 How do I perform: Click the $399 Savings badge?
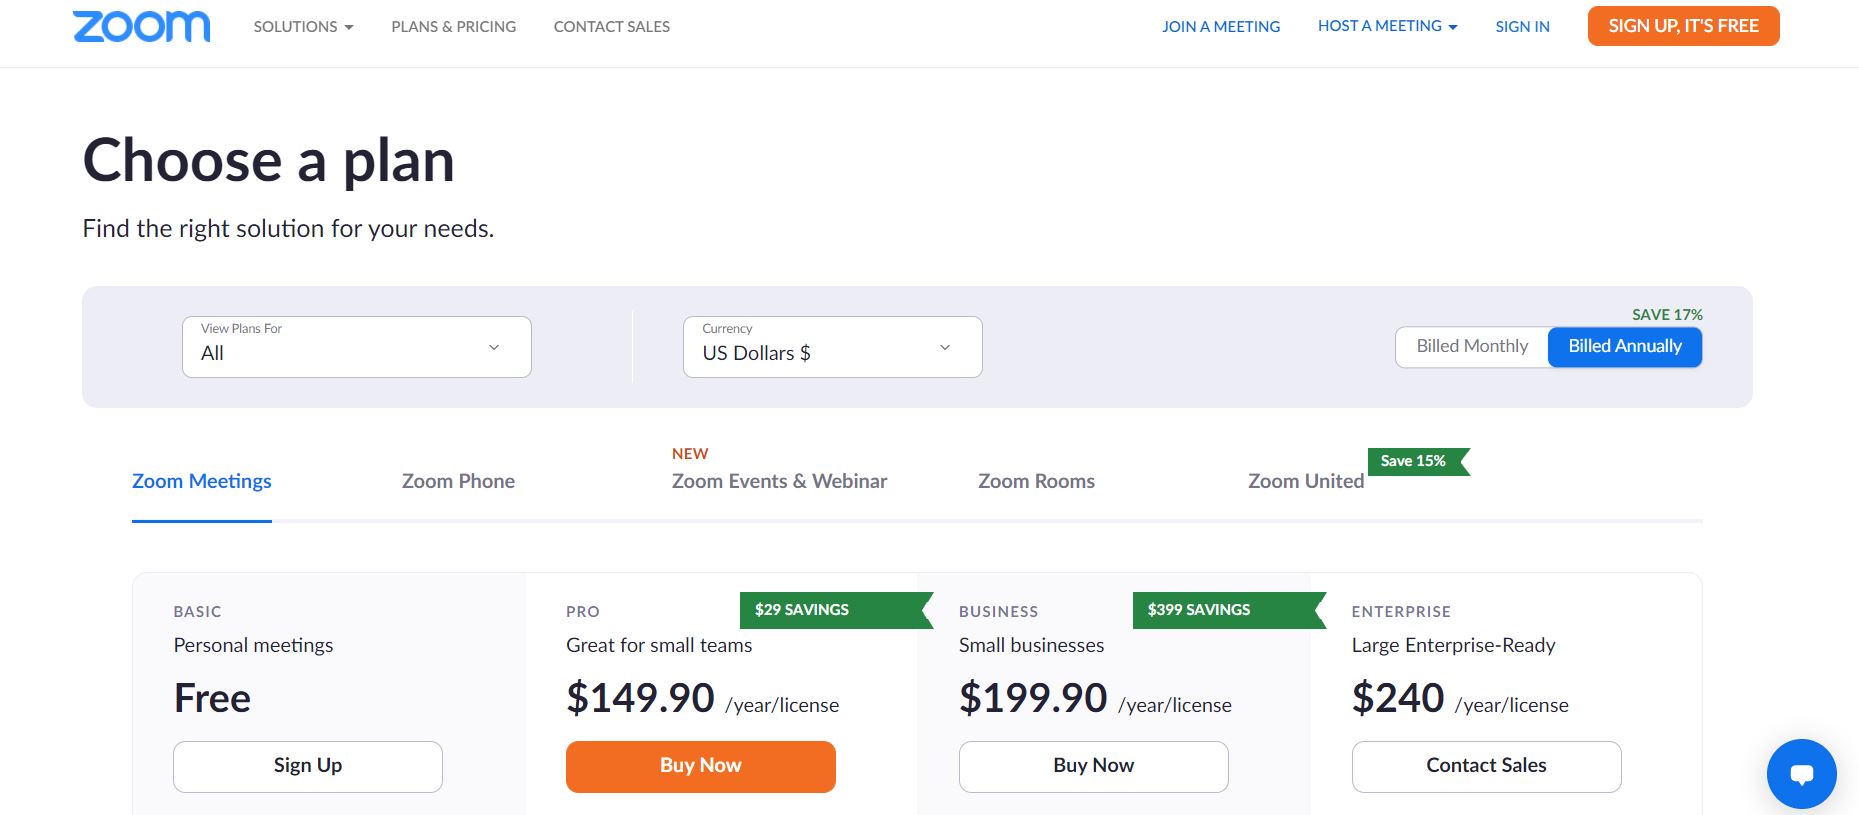click(1229, 610)
